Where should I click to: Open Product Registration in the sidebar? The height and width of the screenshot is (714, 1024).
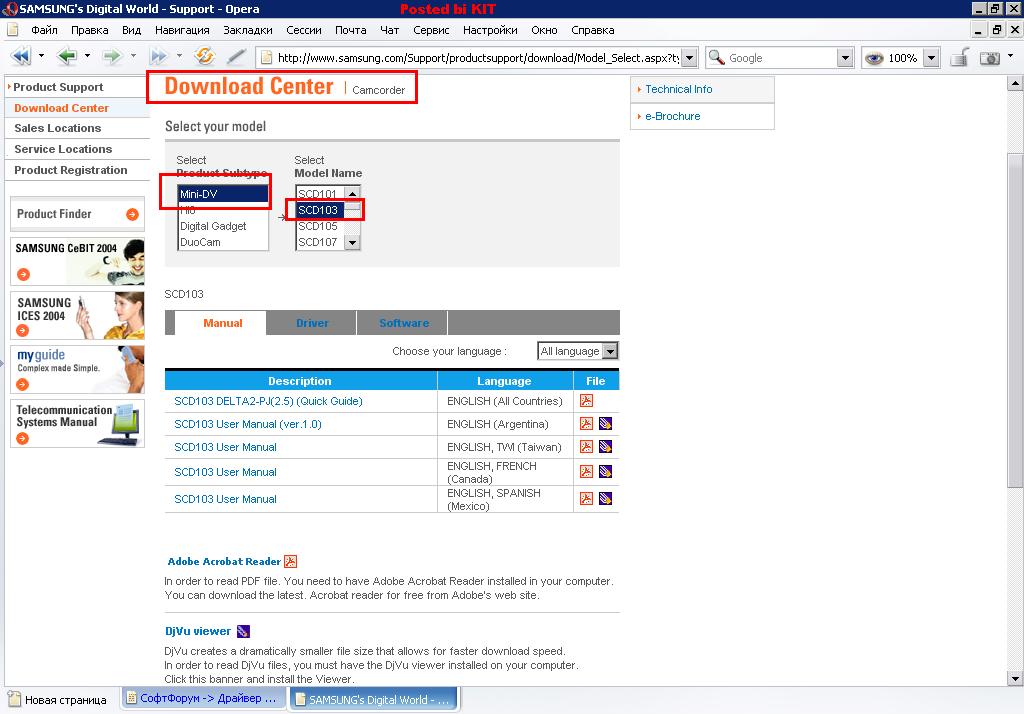(71, 170)
